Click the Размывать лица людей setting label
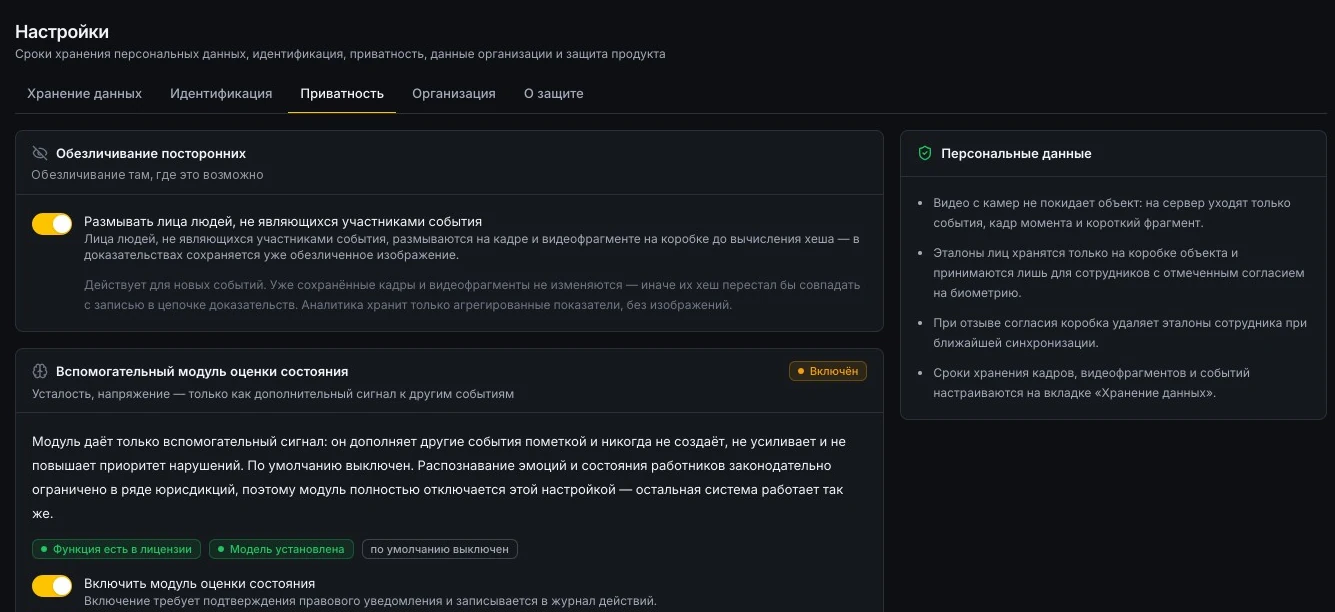This screenshot has width=1335, height=612. [x=283, y=221]
